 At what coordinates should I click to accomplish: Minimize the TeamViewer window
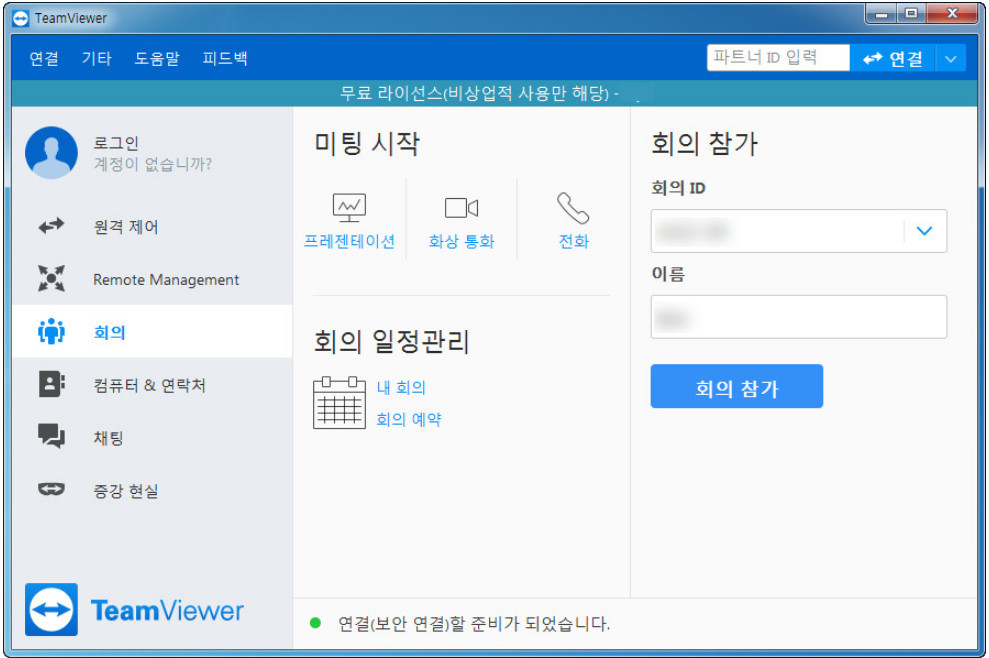click(881, 14)
